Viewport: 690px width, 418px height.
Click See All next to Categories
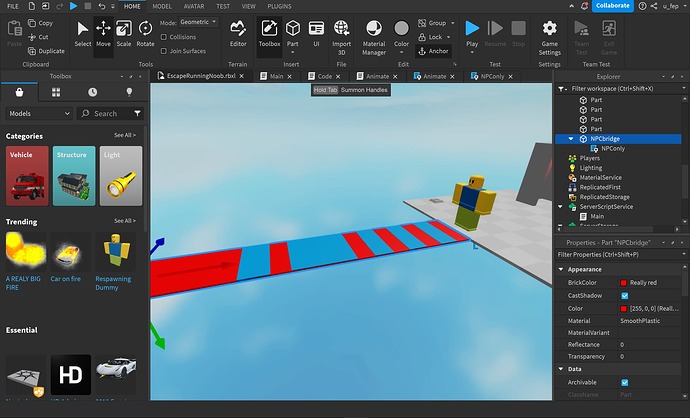125,135
